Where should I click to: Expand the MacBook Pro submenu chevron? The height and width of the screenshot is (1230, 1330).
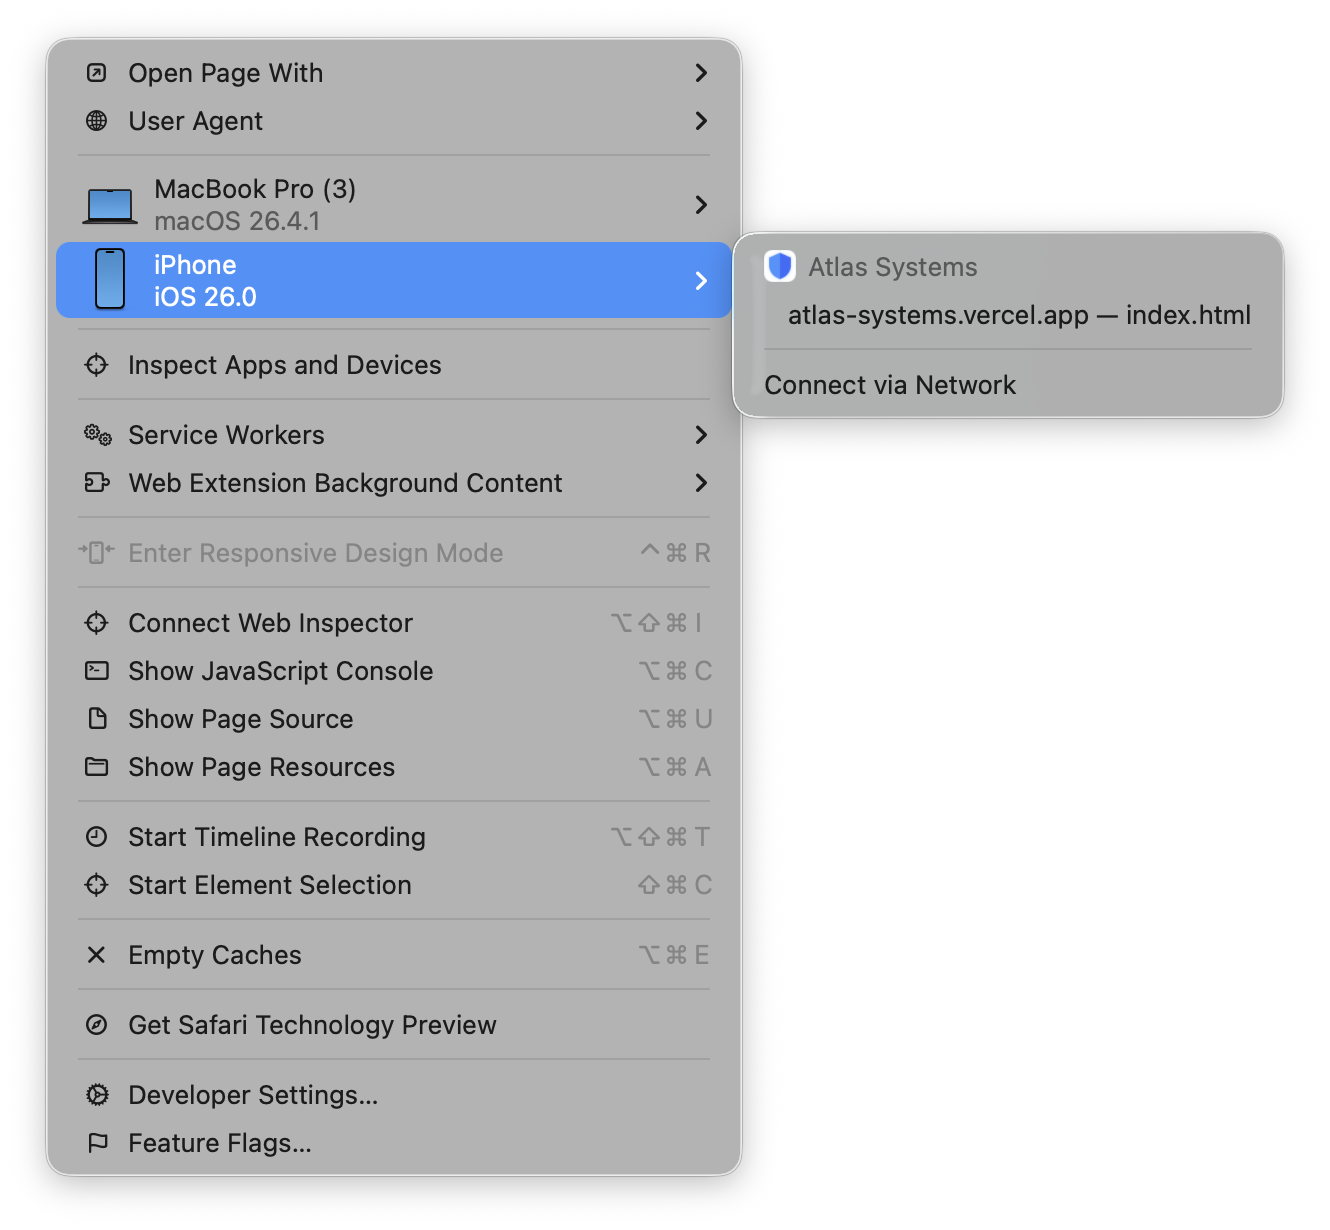point(701,205)
